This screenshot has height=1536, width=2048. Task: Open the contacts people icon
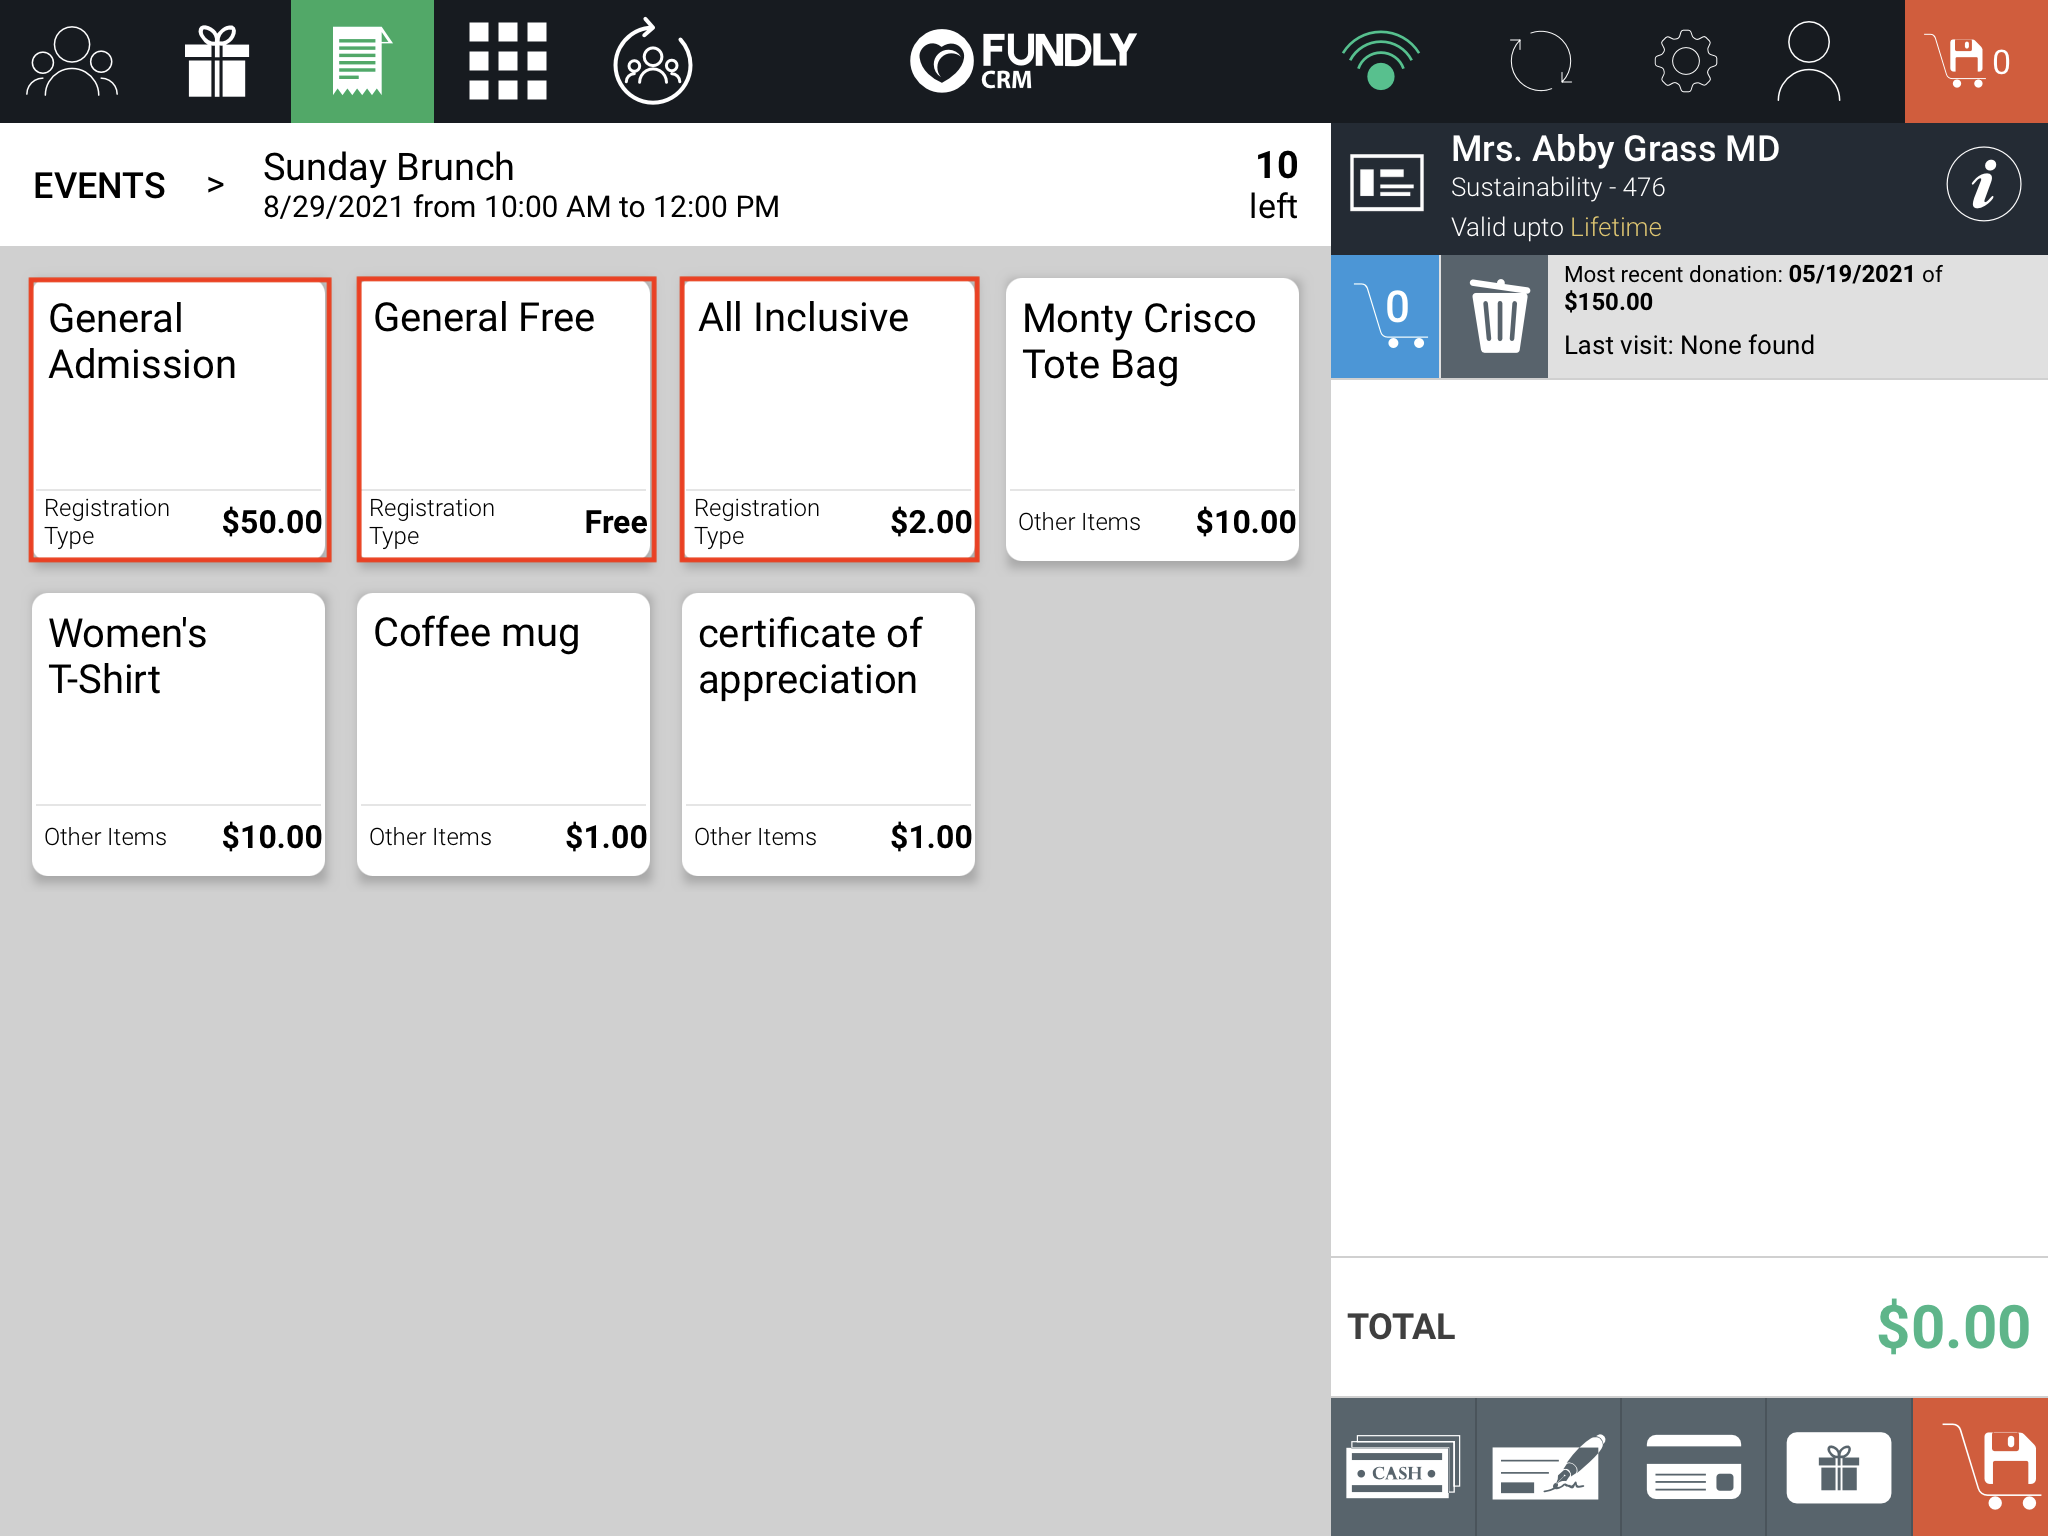(72, 62)
